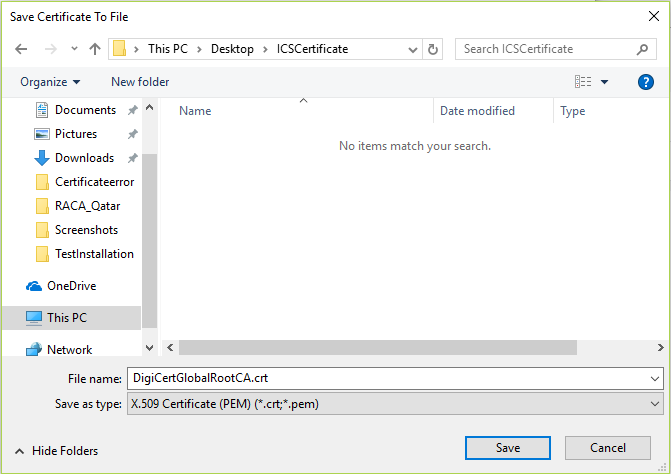Open recent locations chevron beside the forward arrow
Screen dimensions: 671x474
74,49
